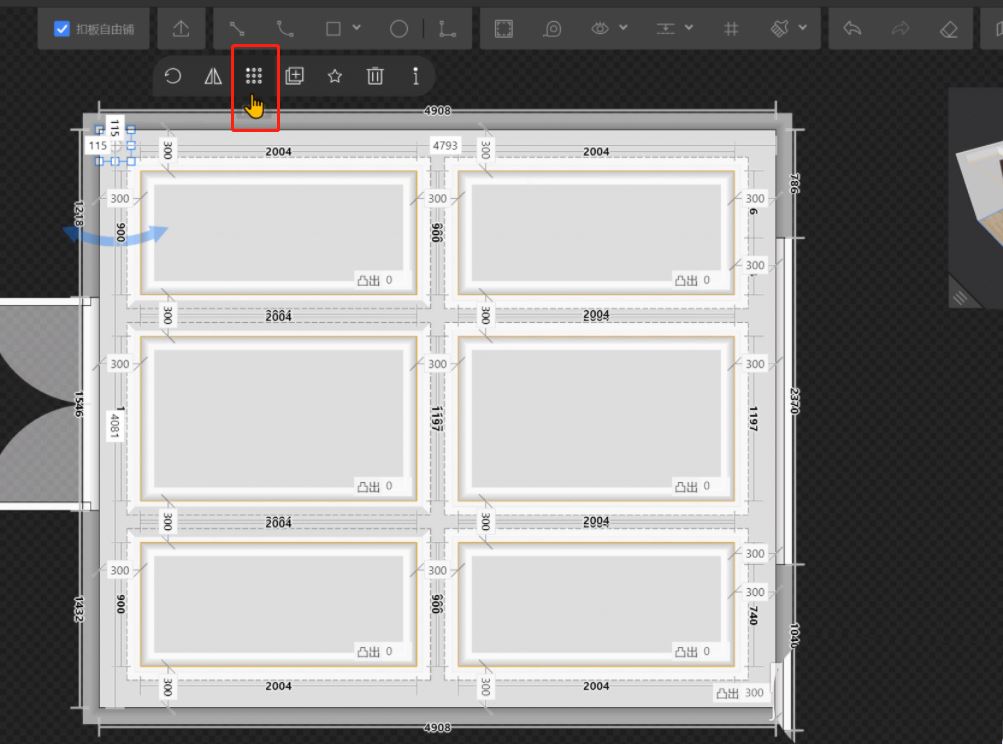The height and width of the screenshot is (744, 1003).
Task: Select the circle shape tool
Action: point(398,29)
